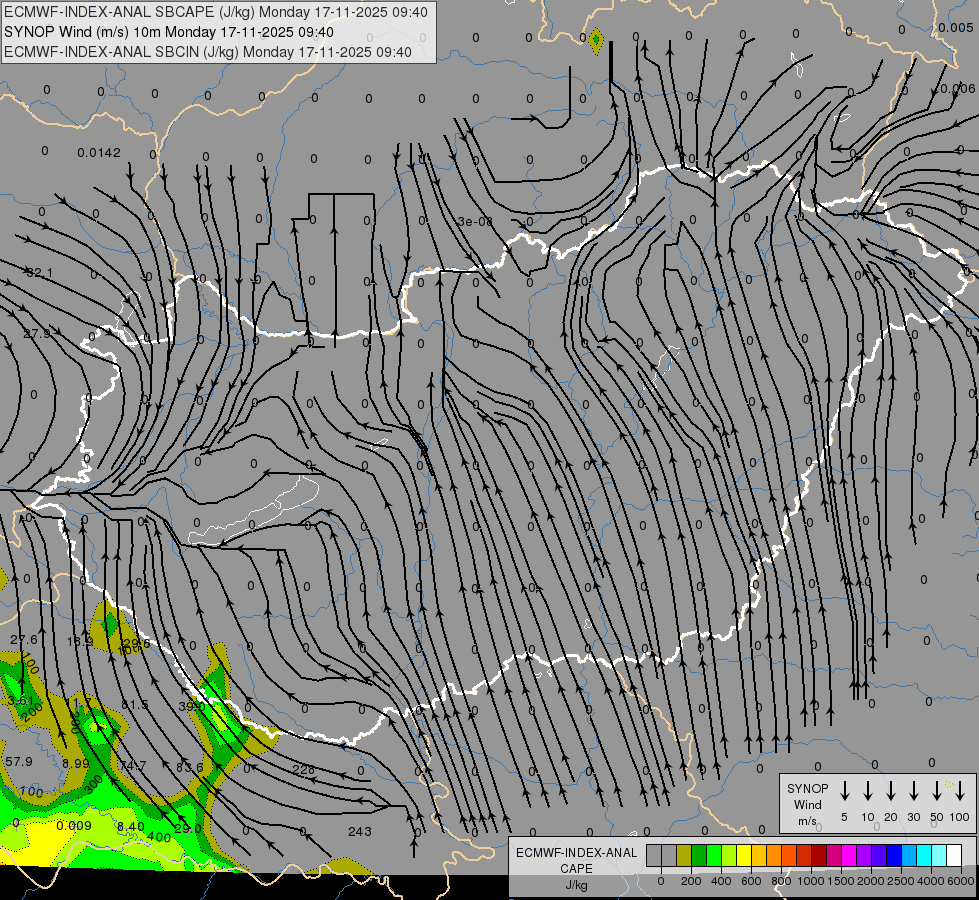Click the 27.9 value on the map

[x=36, y=334]
